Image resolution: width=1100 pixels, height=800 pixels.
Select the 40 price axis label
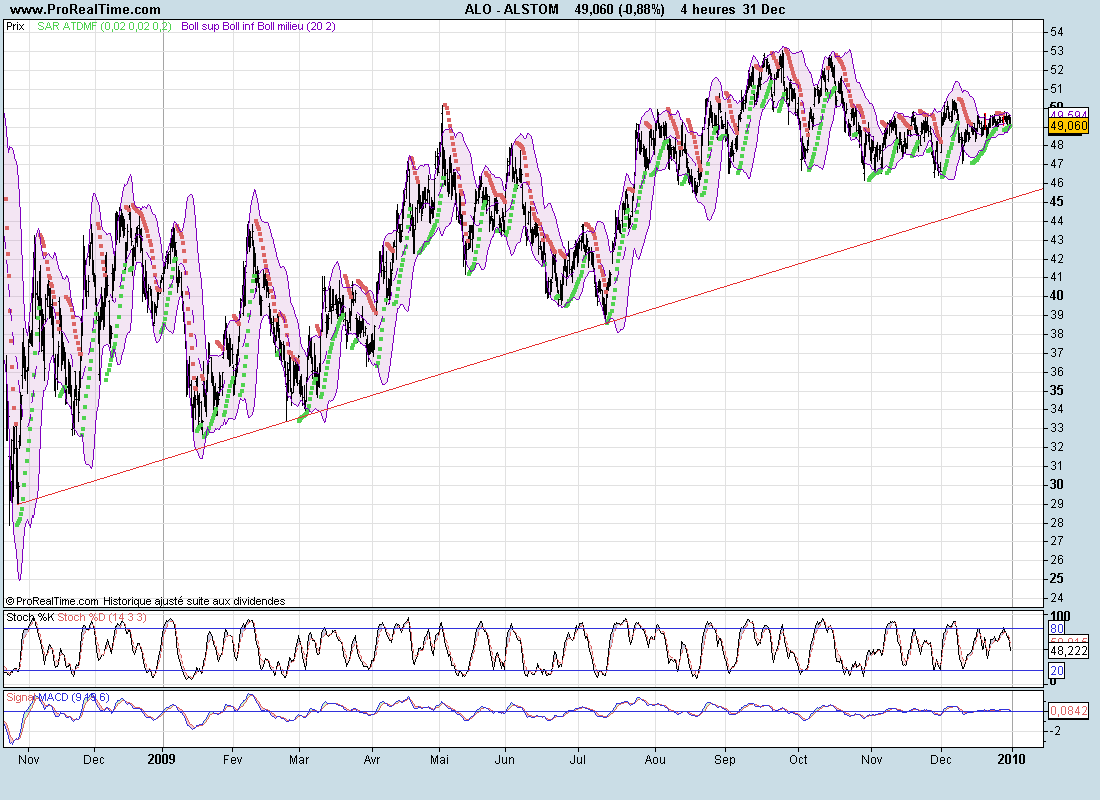[1057, 296]
